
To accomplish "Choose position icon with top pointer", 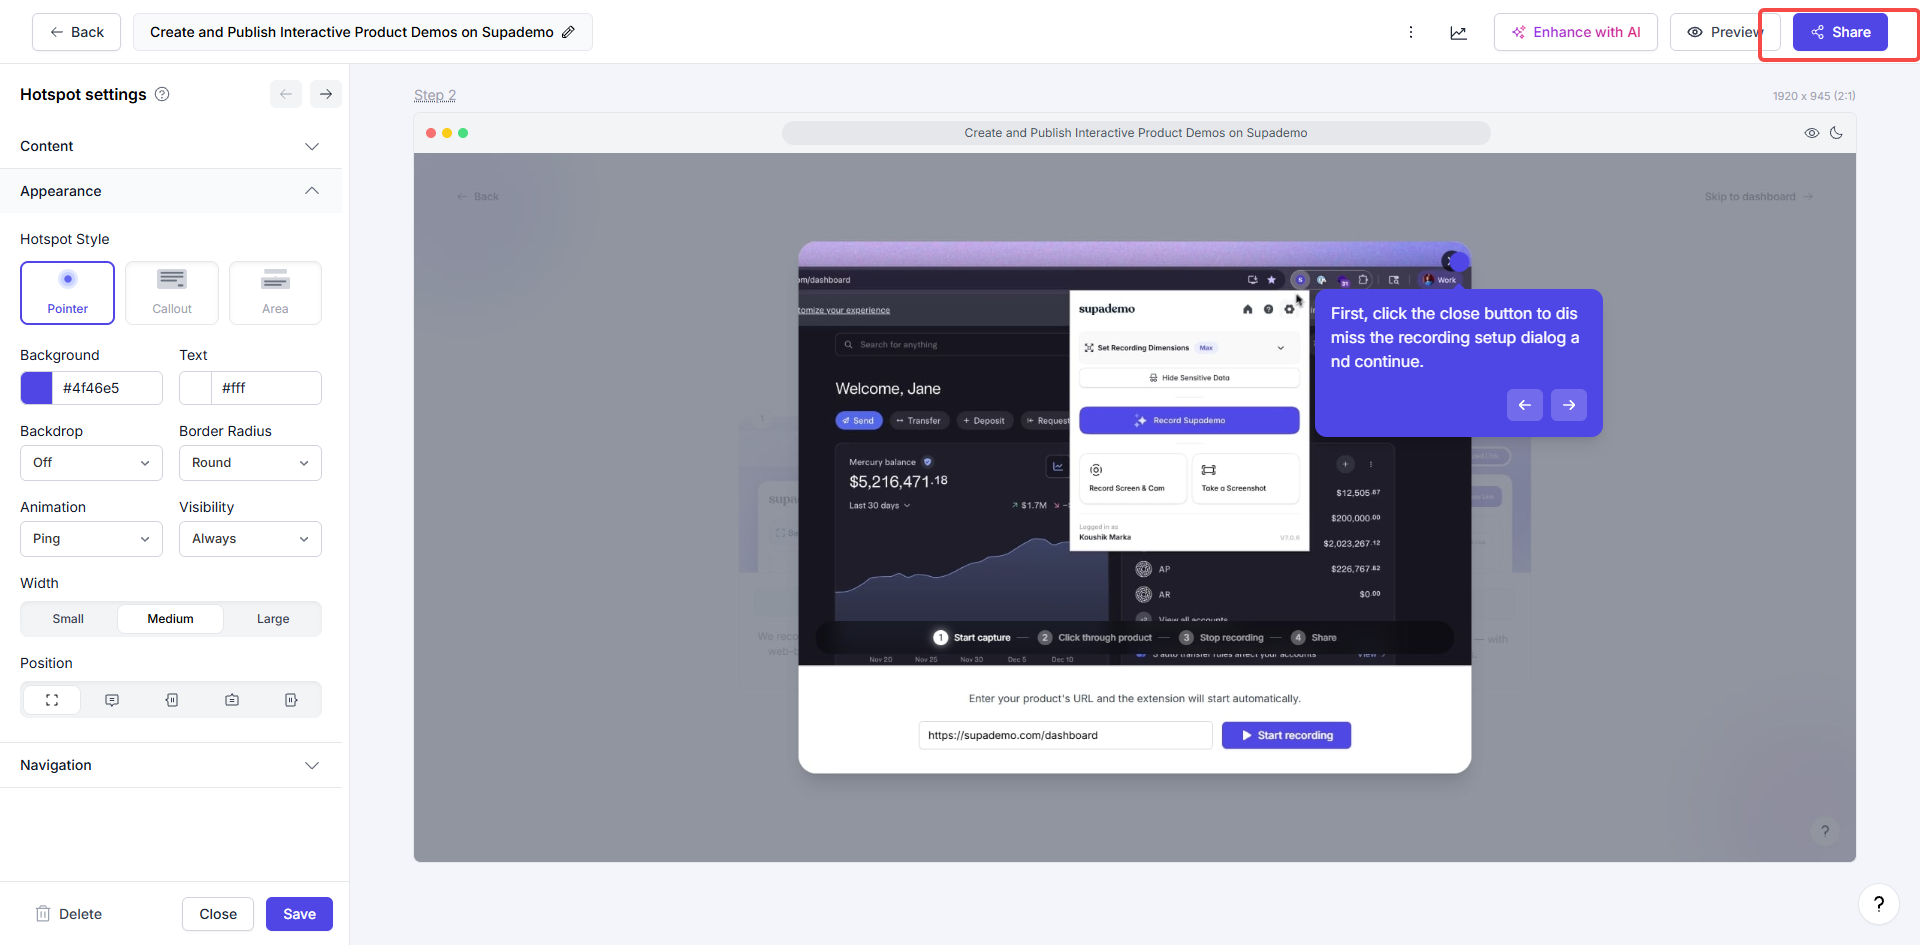I will pyautogui.click(x=232, y=700).
